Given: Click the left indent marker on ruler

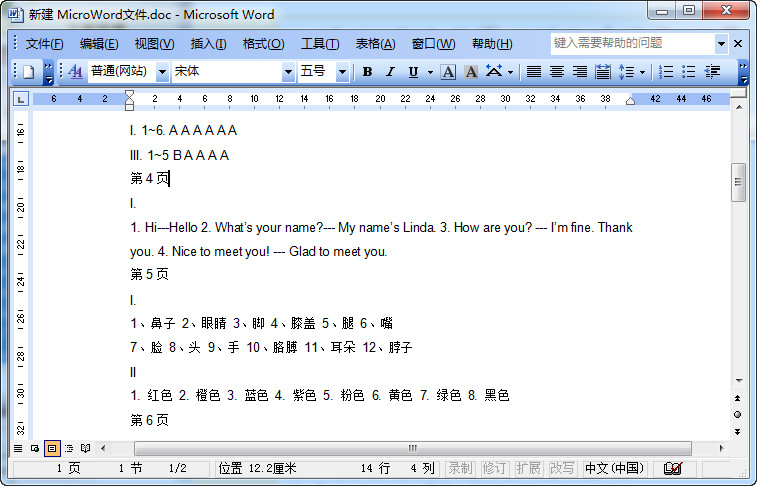Looking at the screenshot, I should point(129,108).
